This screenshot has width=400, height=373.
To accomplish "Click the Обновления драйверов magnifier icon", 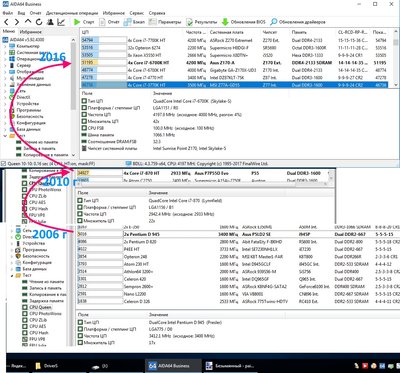I will click(x=273, y=22).
